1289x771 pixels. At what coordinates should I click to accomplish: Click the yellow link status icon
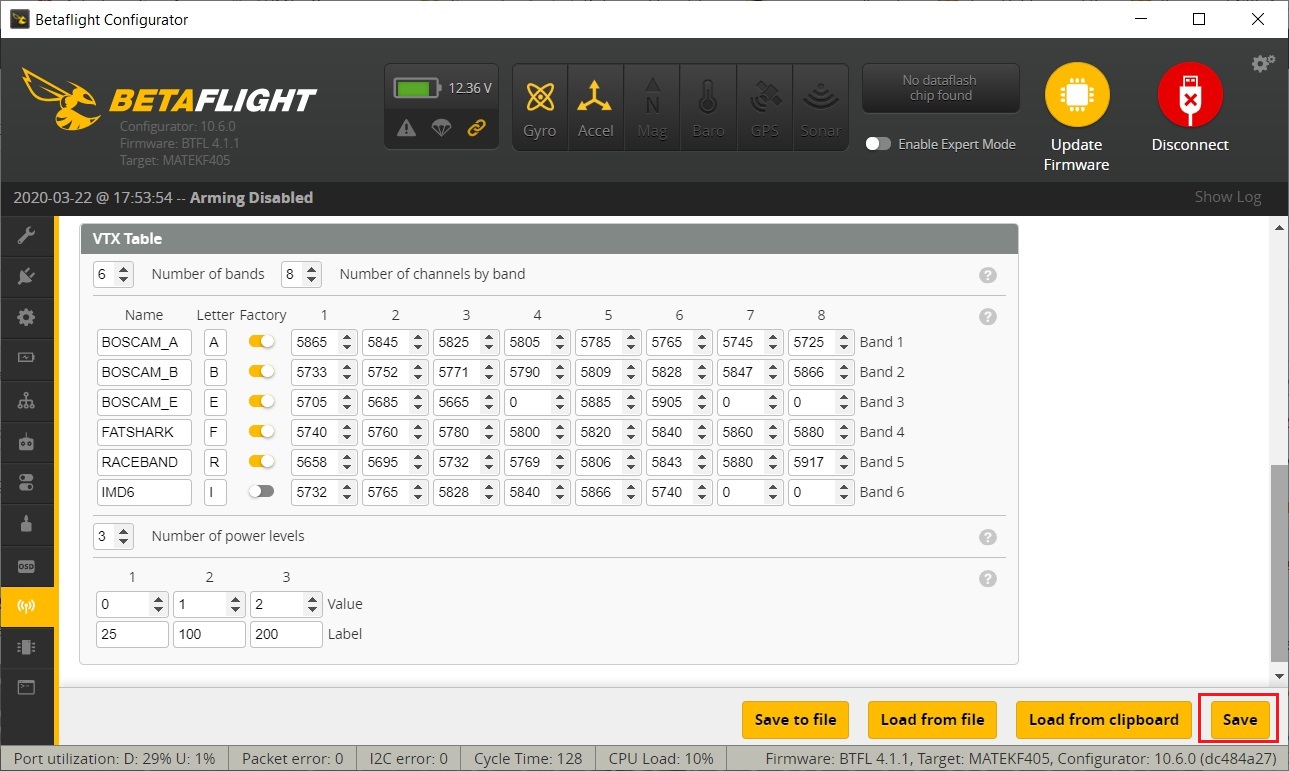coord(476,127)
